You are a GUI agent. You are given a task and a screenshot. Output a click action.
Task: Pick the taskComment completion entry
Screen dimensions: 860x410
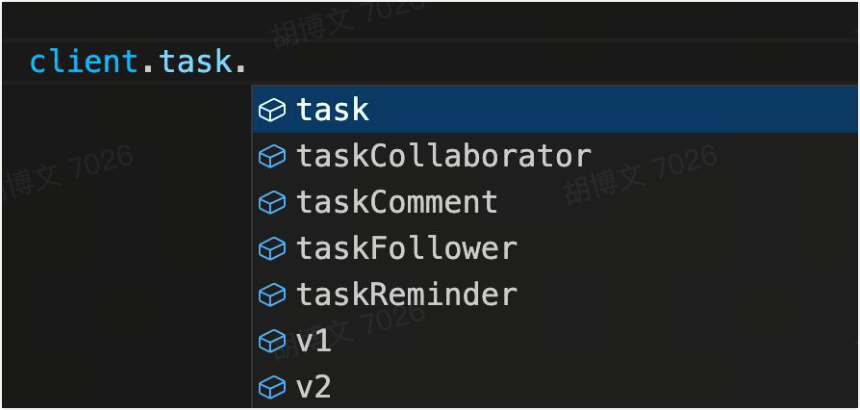[x=397, y=203]
